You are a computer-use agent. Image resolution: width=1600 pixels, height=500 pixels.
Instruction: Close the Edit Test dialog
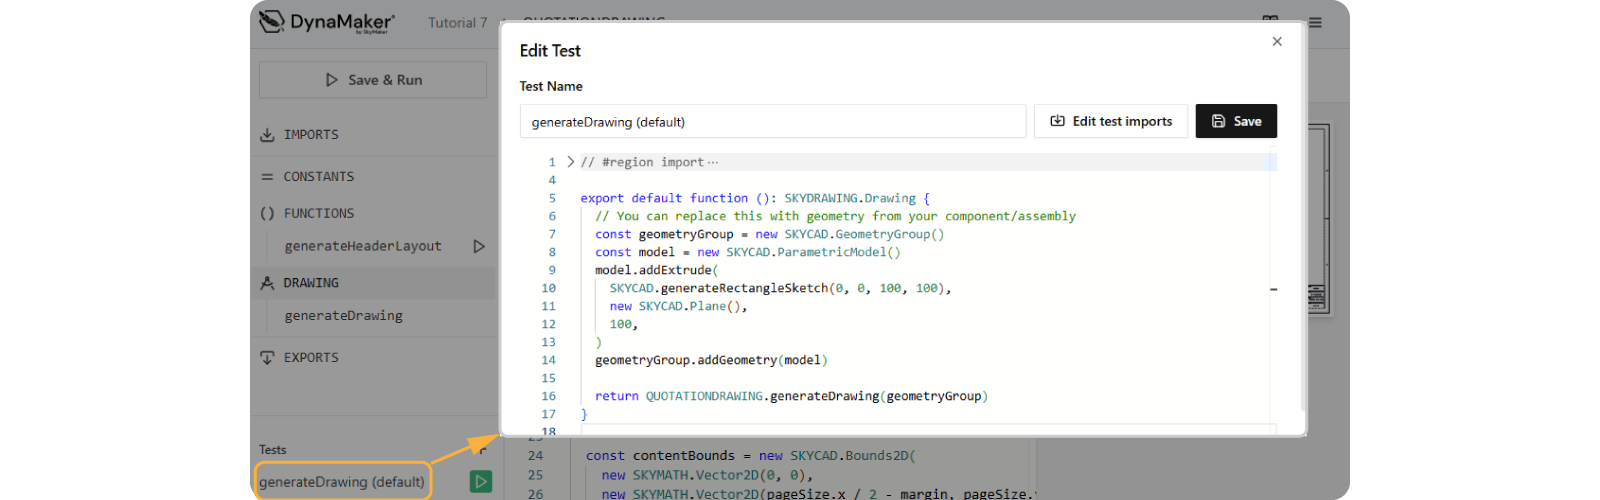click(x=1277, y=42)
